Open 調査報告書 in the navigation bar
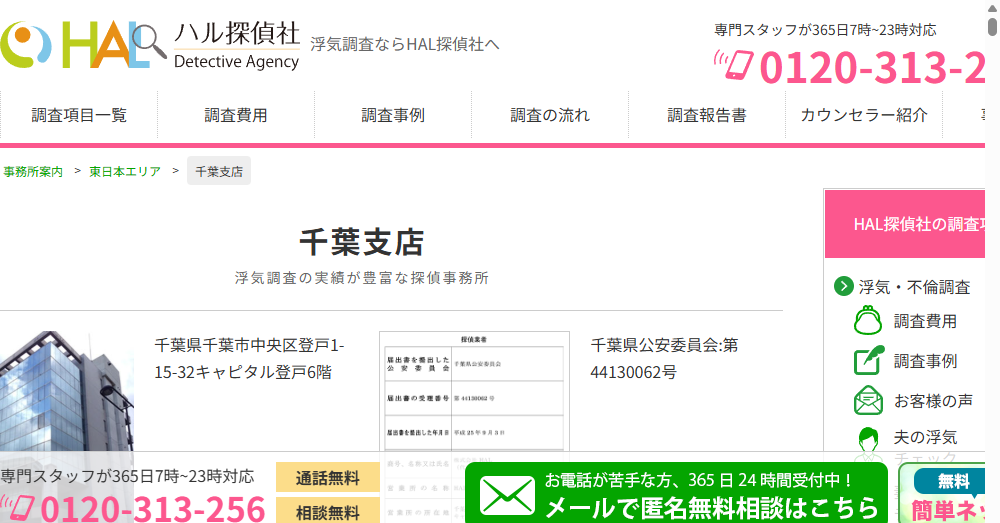 tap(707, 115)
